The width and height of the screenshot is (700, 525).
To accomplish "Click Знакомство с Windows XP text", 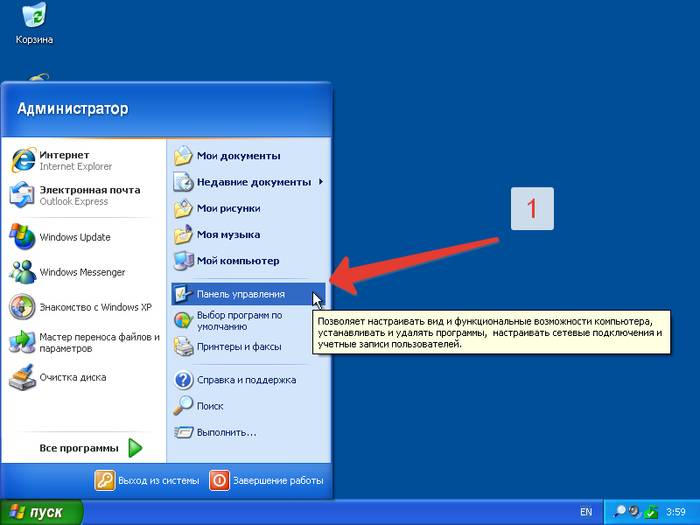I will tap(96, 307).
